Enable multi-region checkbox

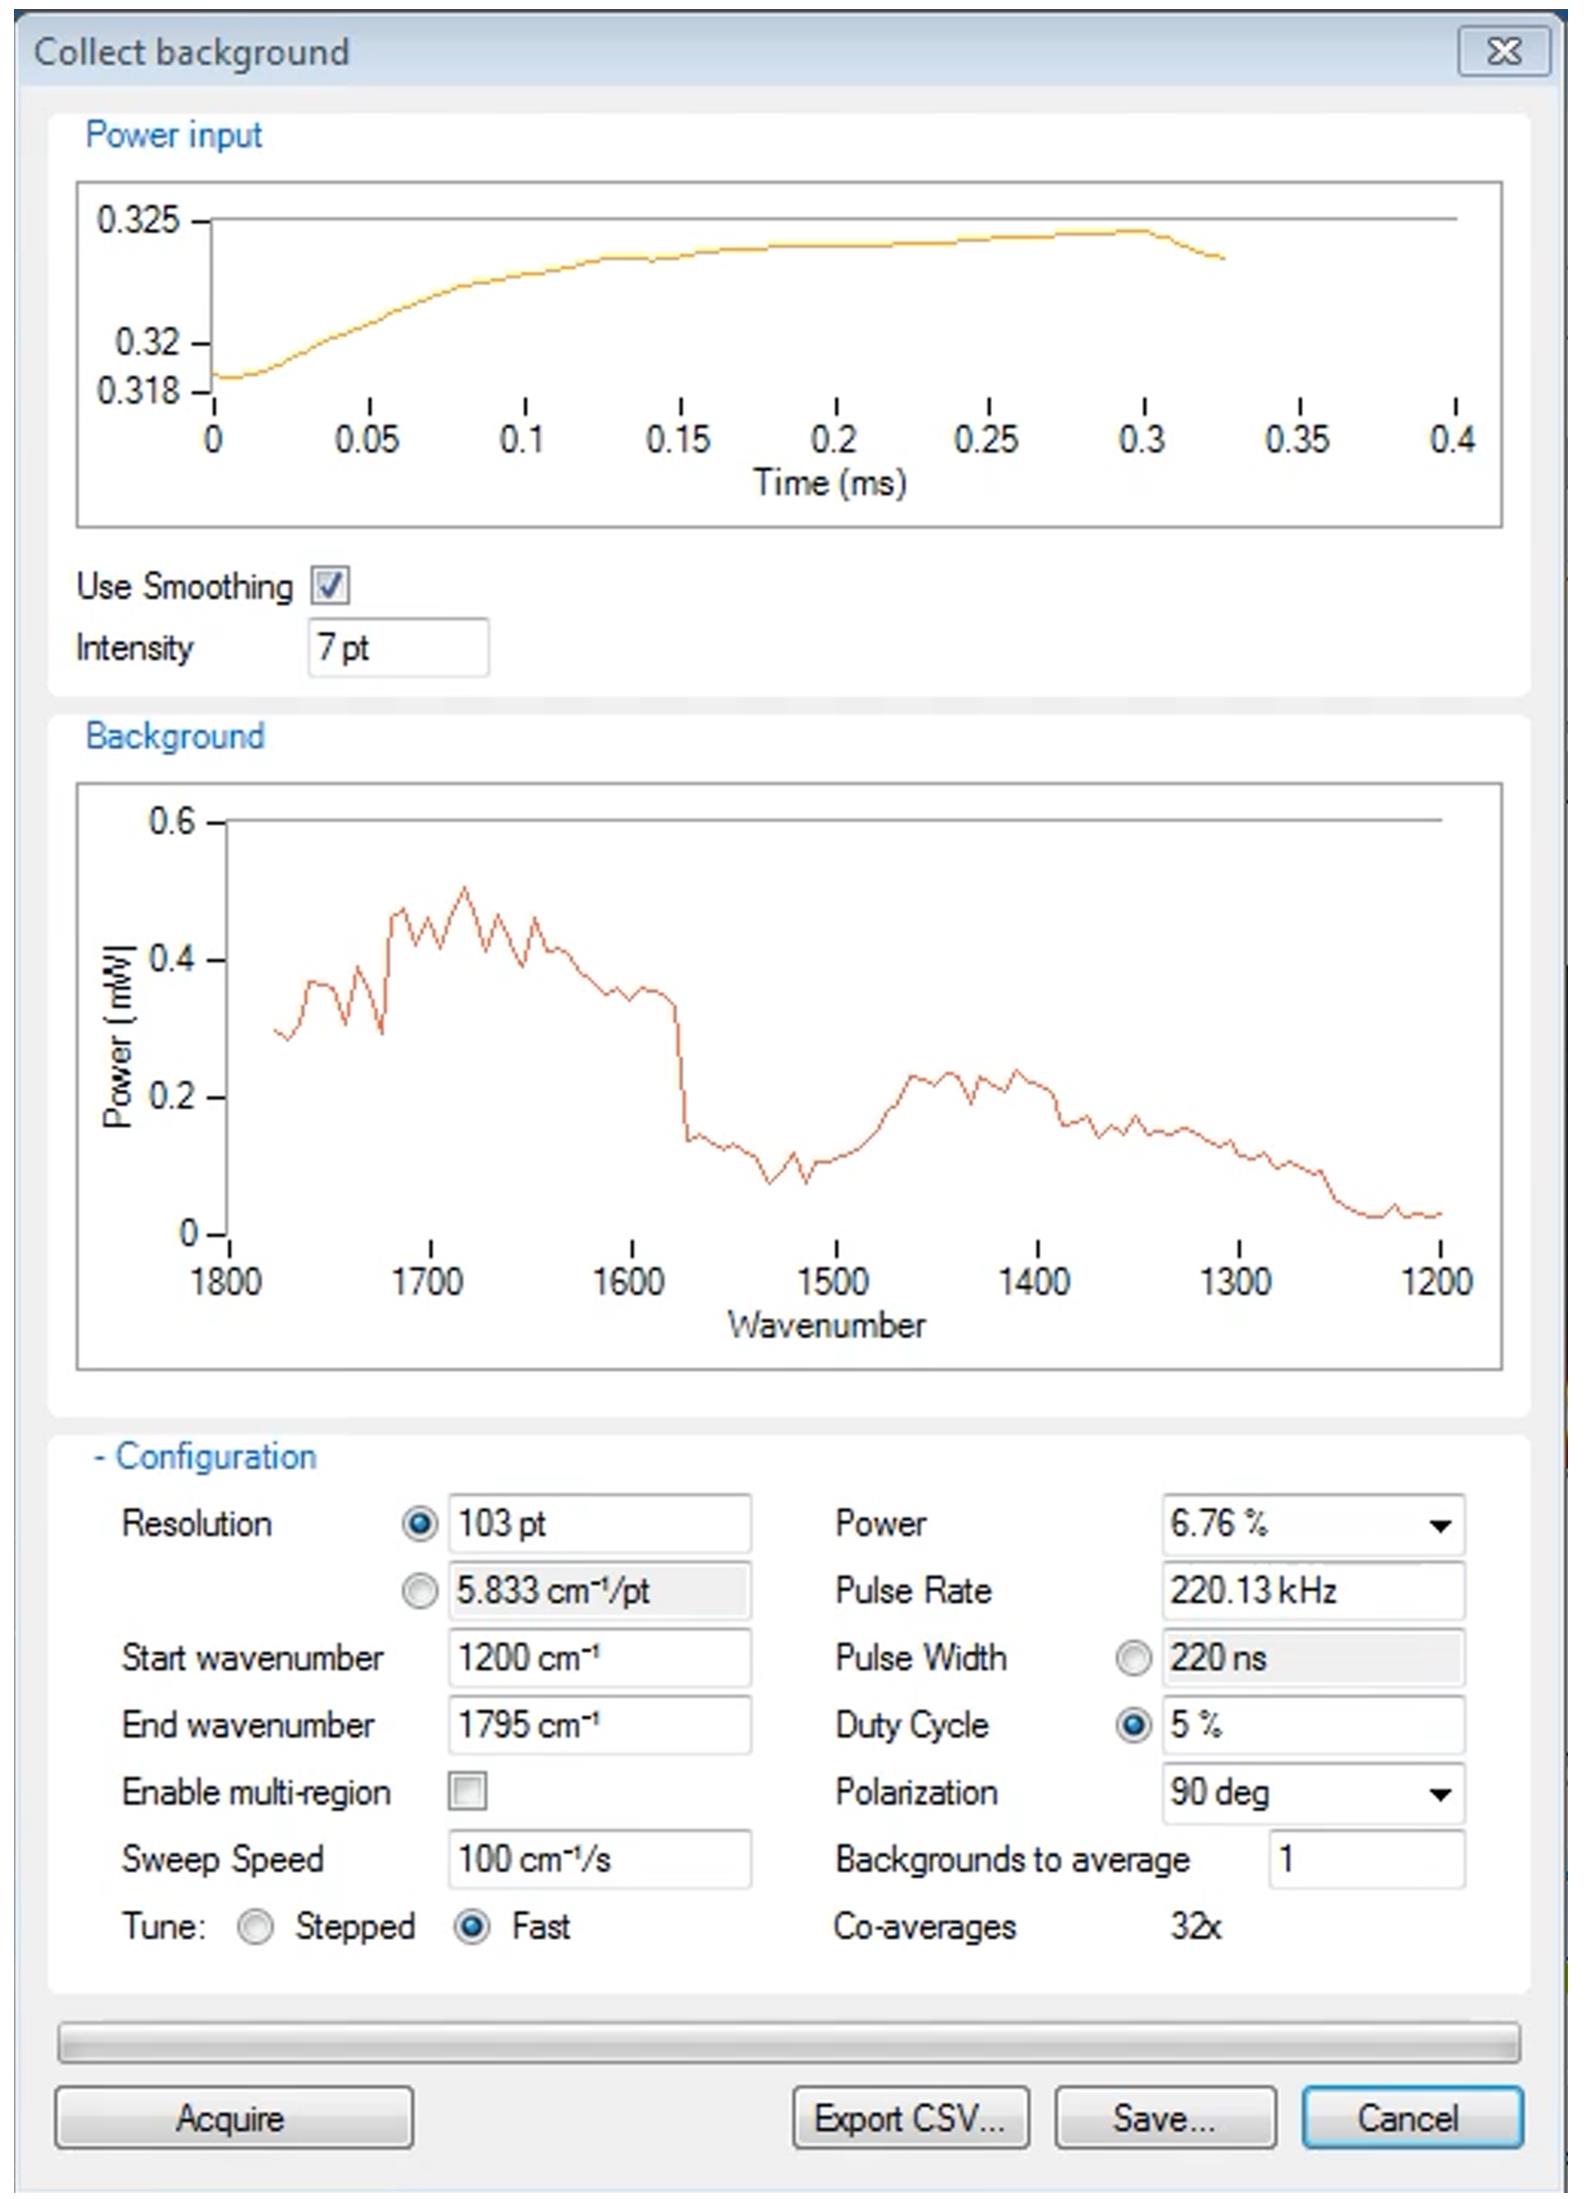point(468,1792)
